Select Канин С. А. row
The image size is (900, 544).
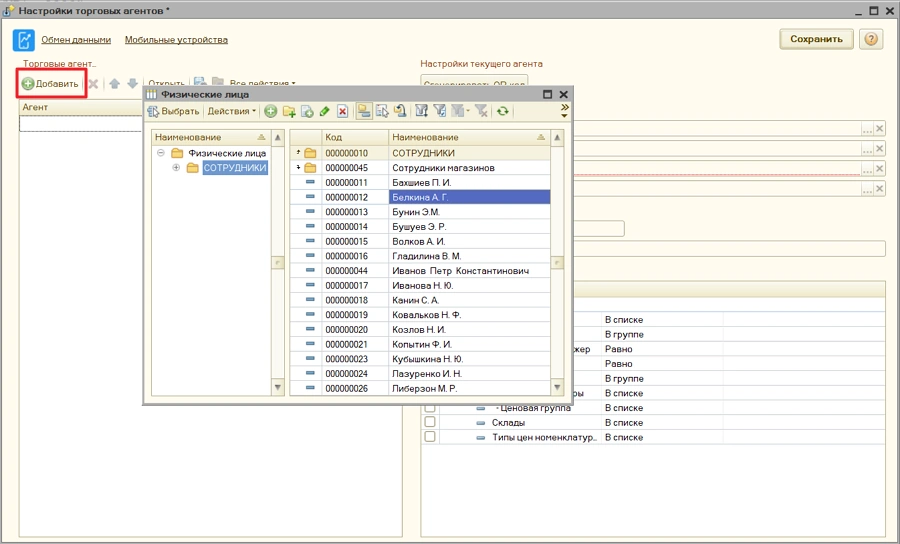tap(420, 300)
